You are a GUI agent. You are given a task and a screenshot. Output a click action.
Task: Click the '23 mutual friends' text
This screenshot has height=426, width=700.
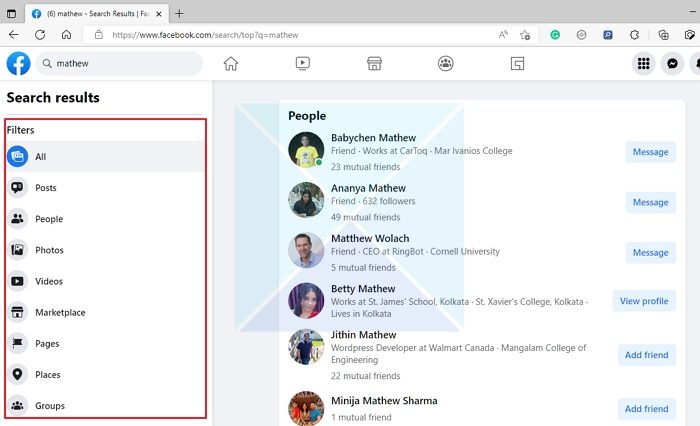tap(365, 167)
